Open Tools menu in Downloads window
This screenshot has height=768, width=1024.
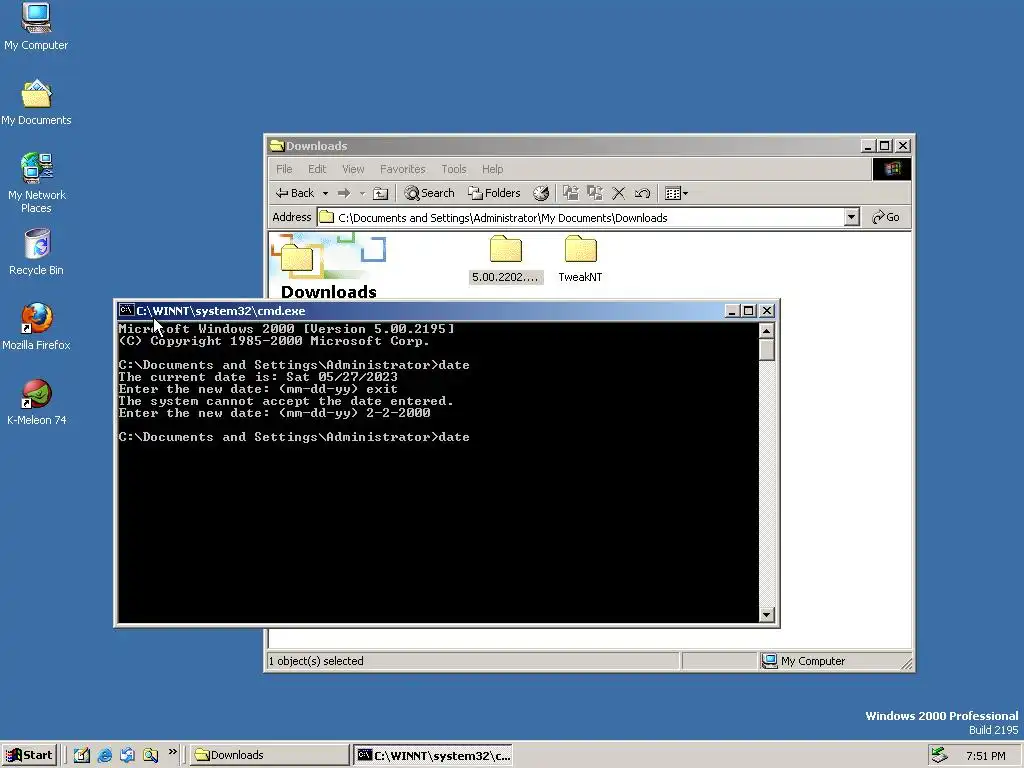[x=453, y=169]
